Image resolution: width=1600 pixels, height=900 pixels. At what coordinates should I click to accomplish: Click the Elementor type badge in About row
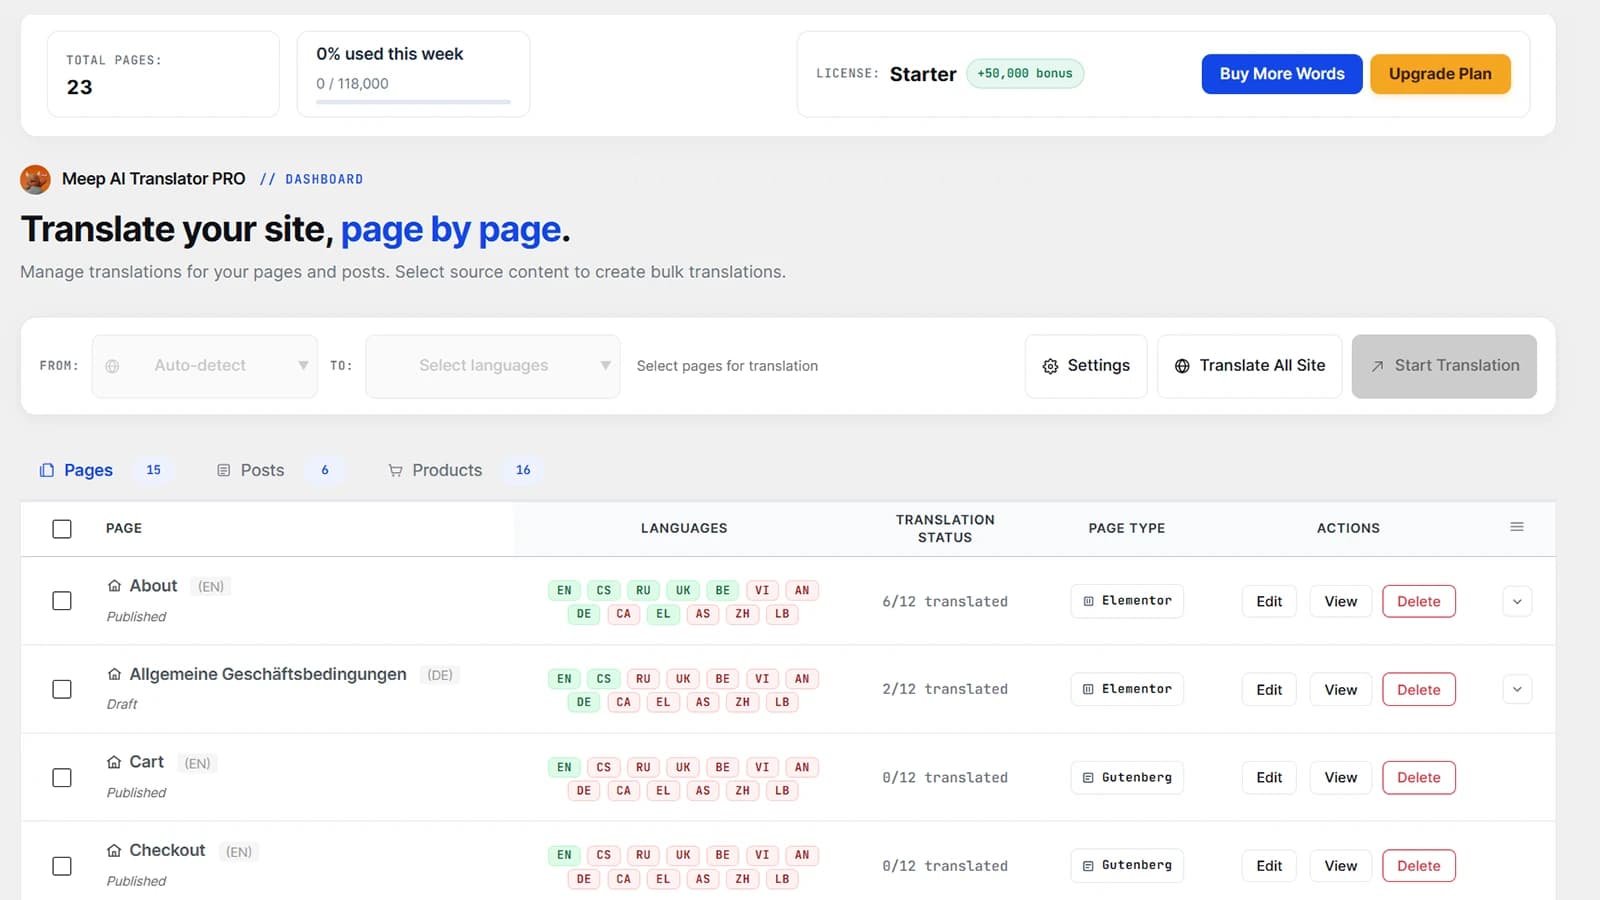coord(1127,601)
